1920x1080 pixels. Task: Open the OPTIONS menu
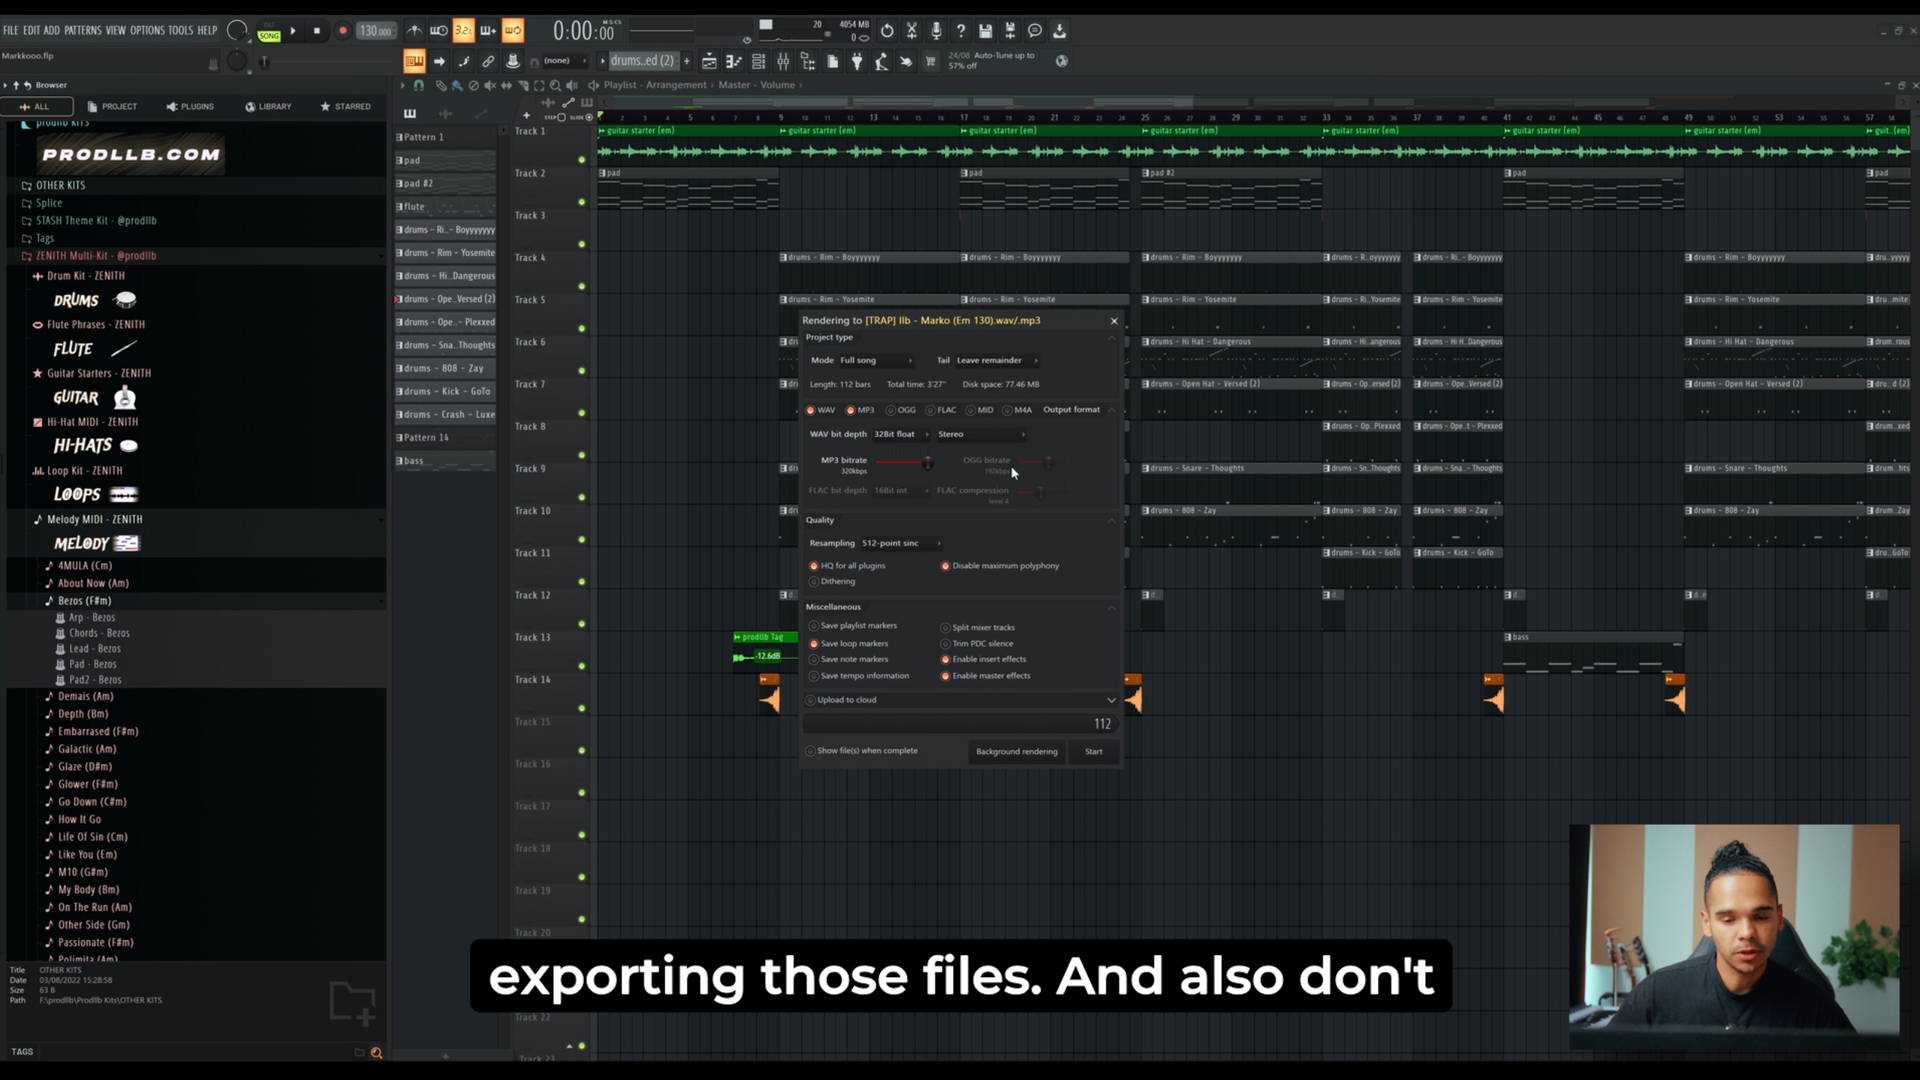(x=147, y=30)
